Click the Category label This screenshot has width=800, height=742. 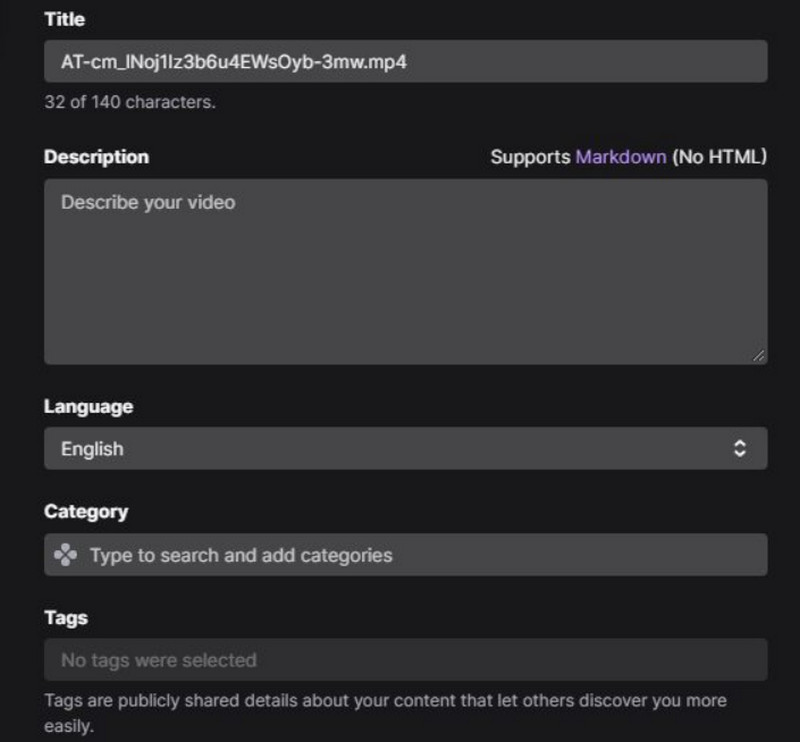pos(86,512)
